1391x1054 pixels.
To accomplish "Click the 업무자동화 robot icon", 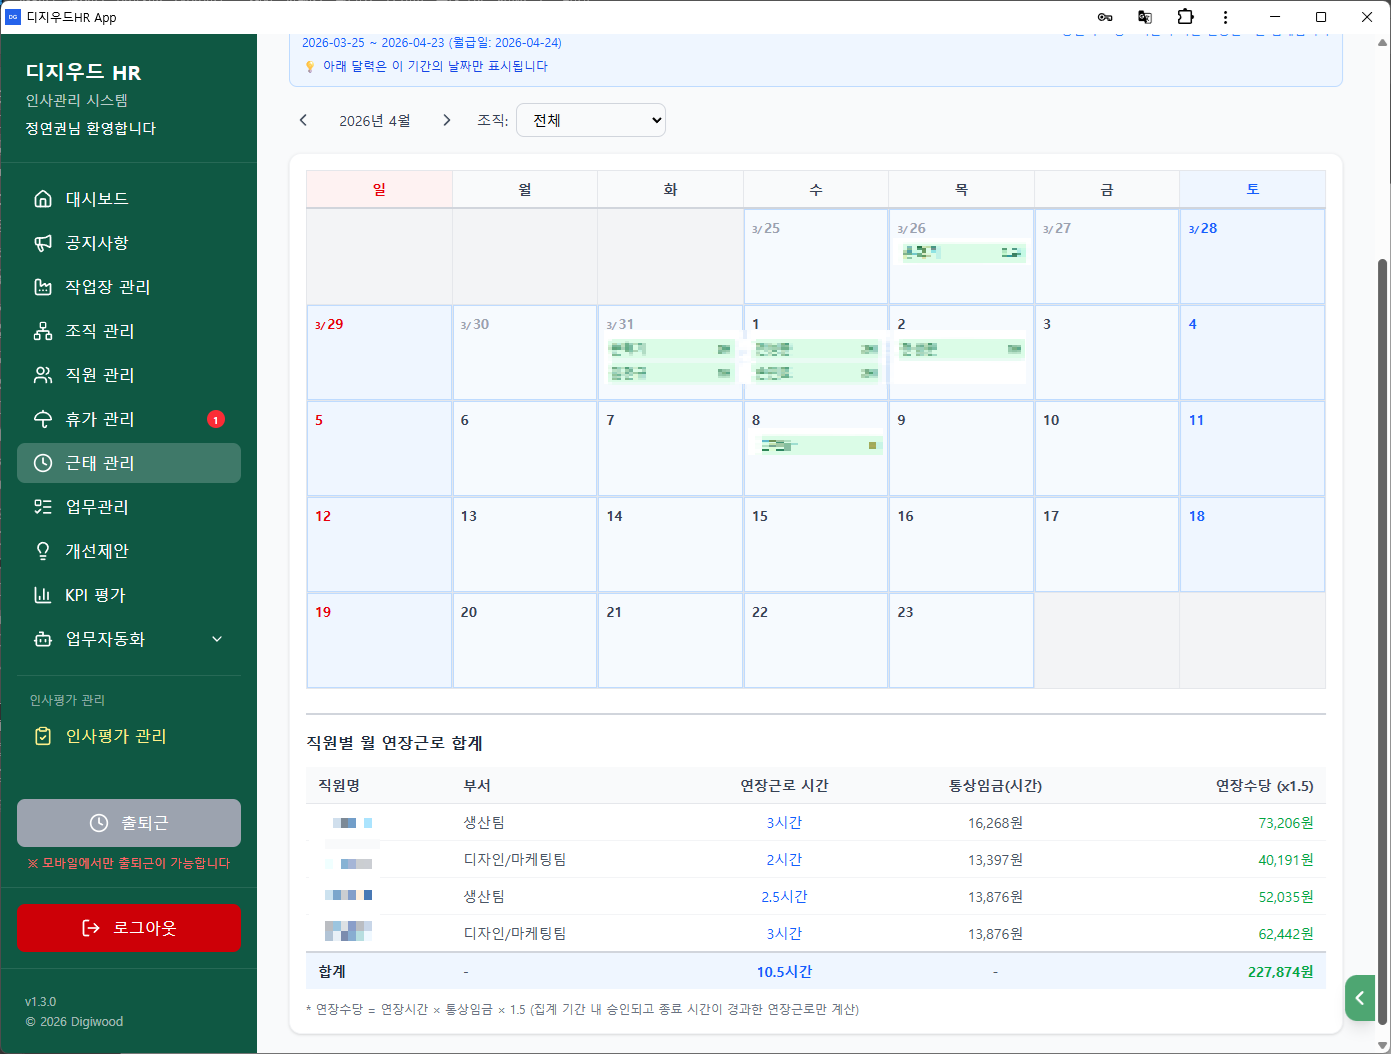I will coord(43,639).
